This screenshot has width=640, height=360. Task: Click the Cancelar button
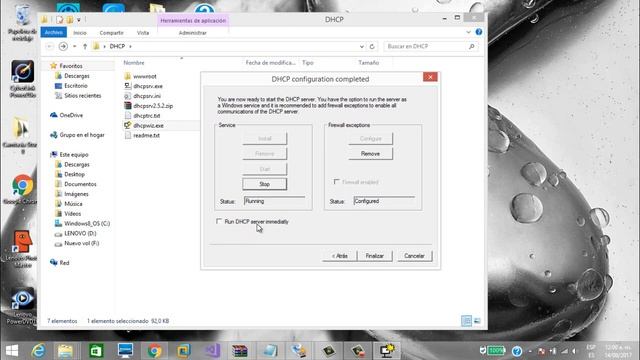(414, 256)
